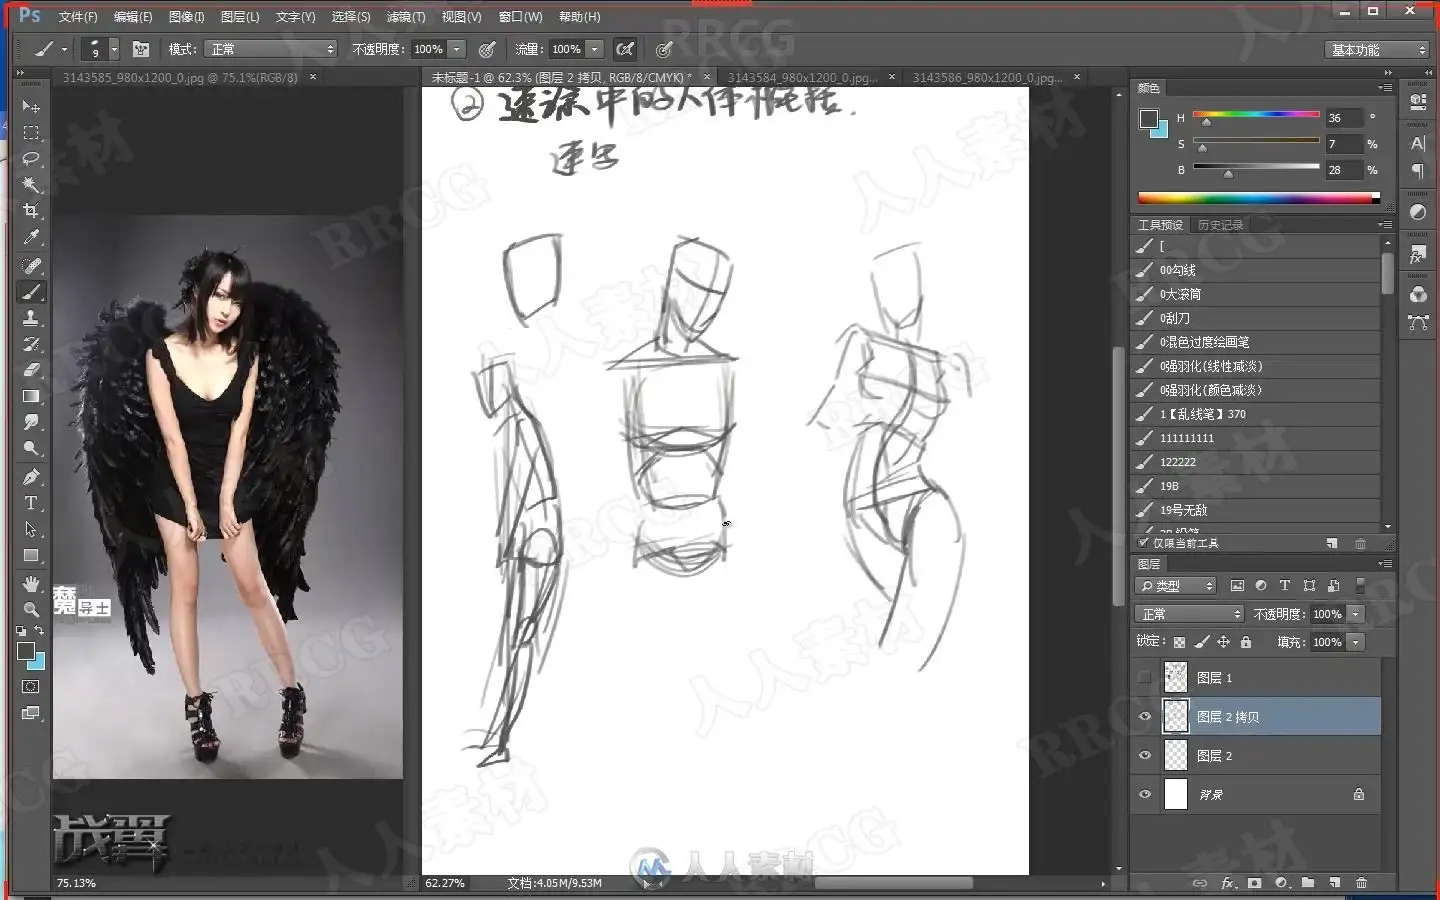Click the hue H slider

pyautogui.click(x=1256, y=115)
